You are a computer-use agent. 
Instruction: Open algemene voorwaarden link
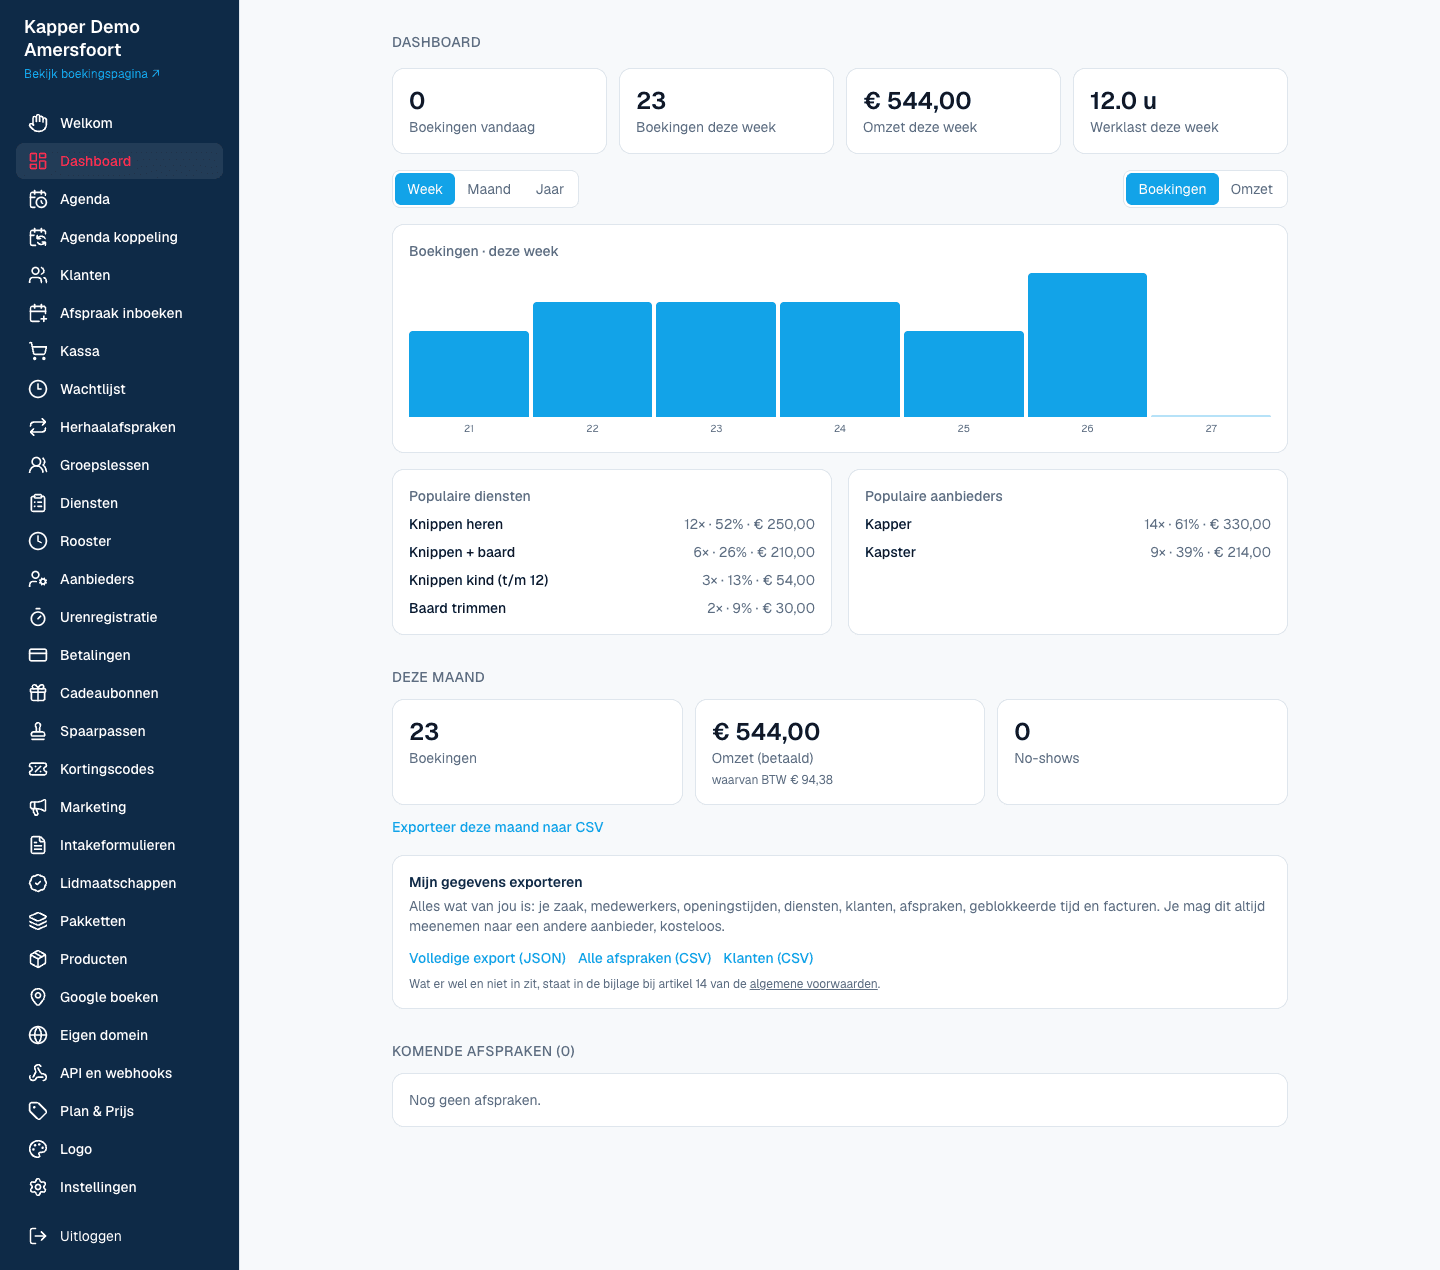coord(814,984)
